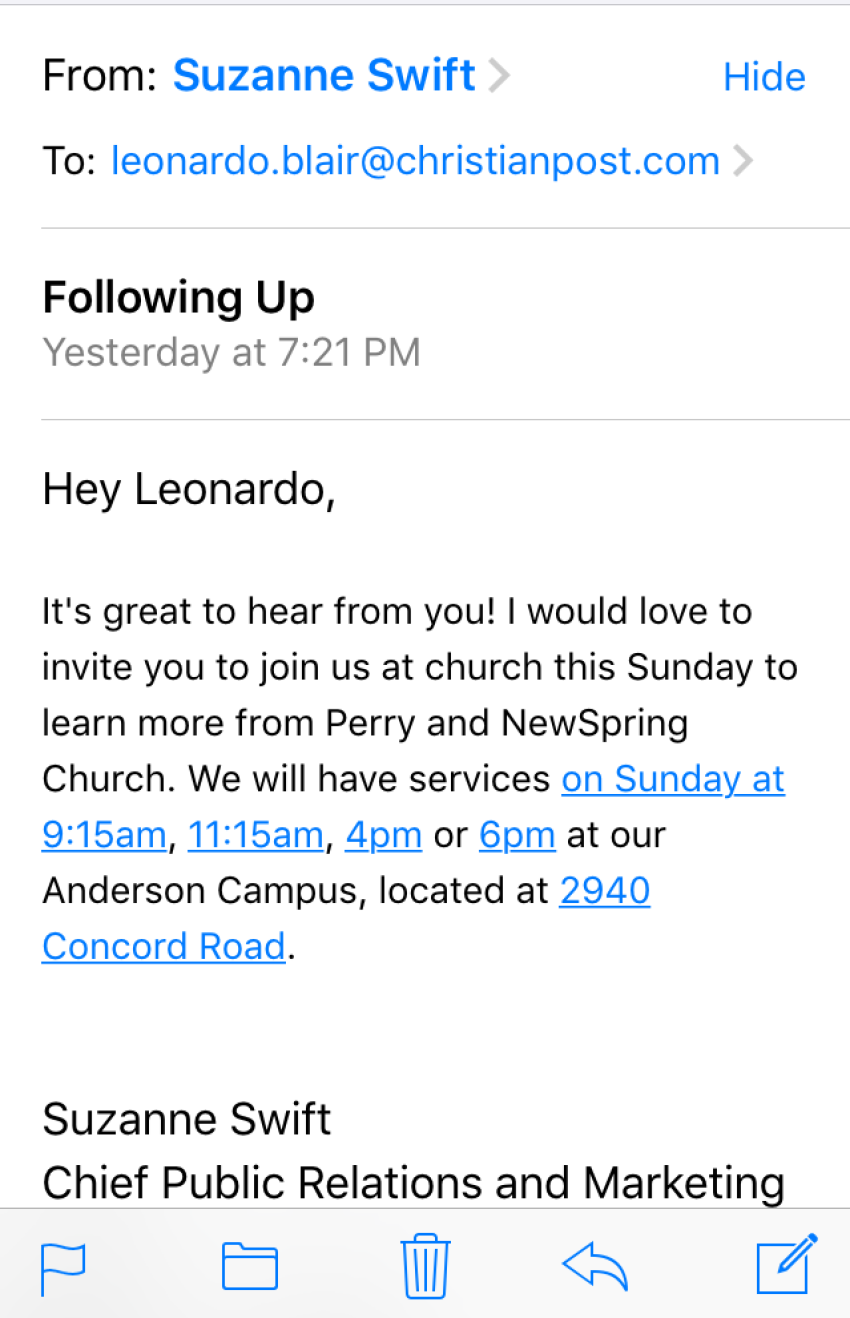Viewport: 850px width, 1318px height.
Task: Open sender contact Suzanne Swift in From field
Action: [324, 75]
